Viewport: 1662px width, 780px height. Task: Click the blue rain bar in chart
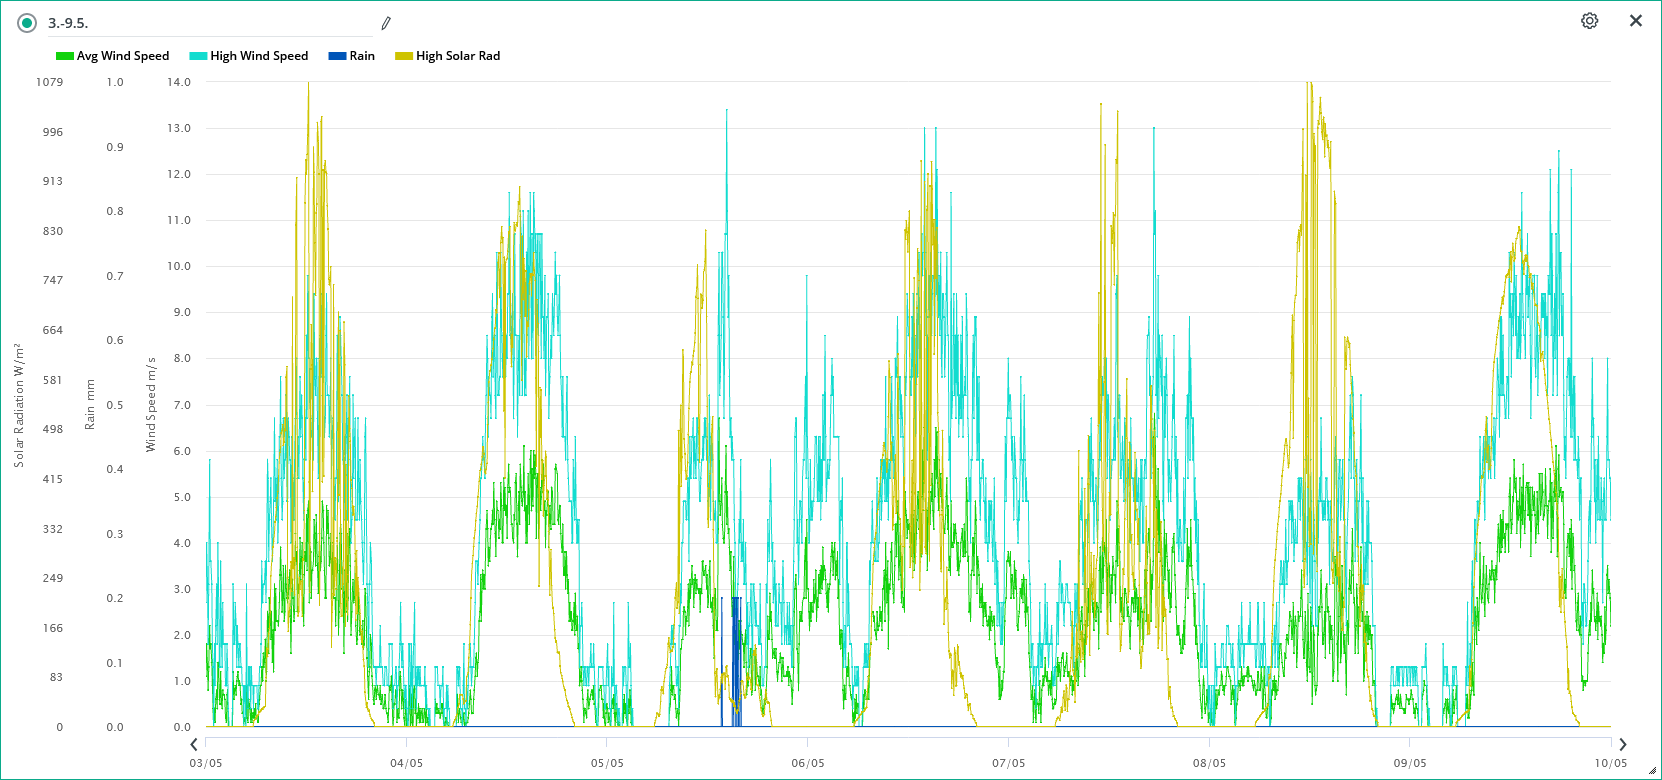coord(736,660)
